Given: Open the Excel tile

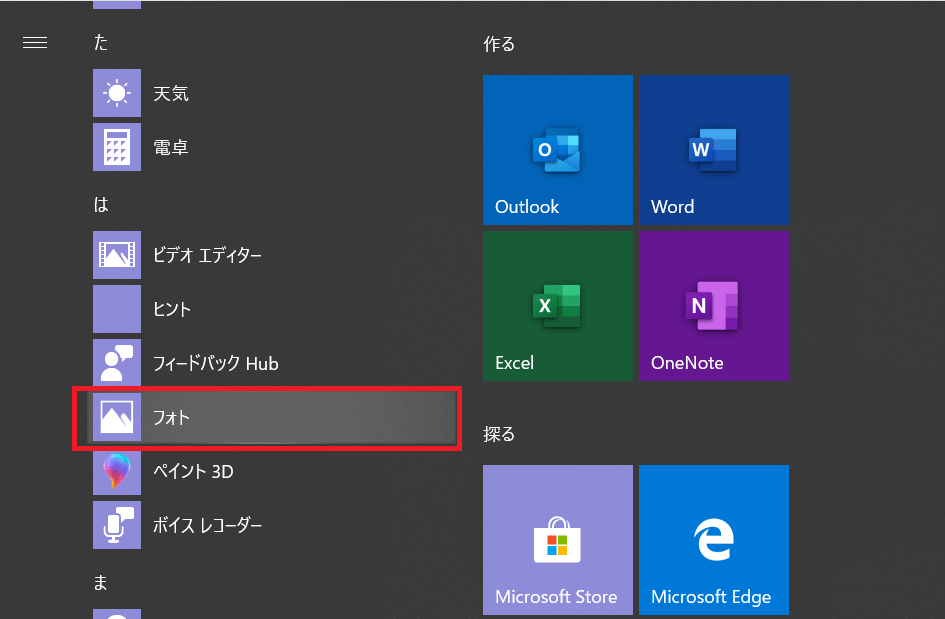Looking at the screenshot, I should click(557, 306).
